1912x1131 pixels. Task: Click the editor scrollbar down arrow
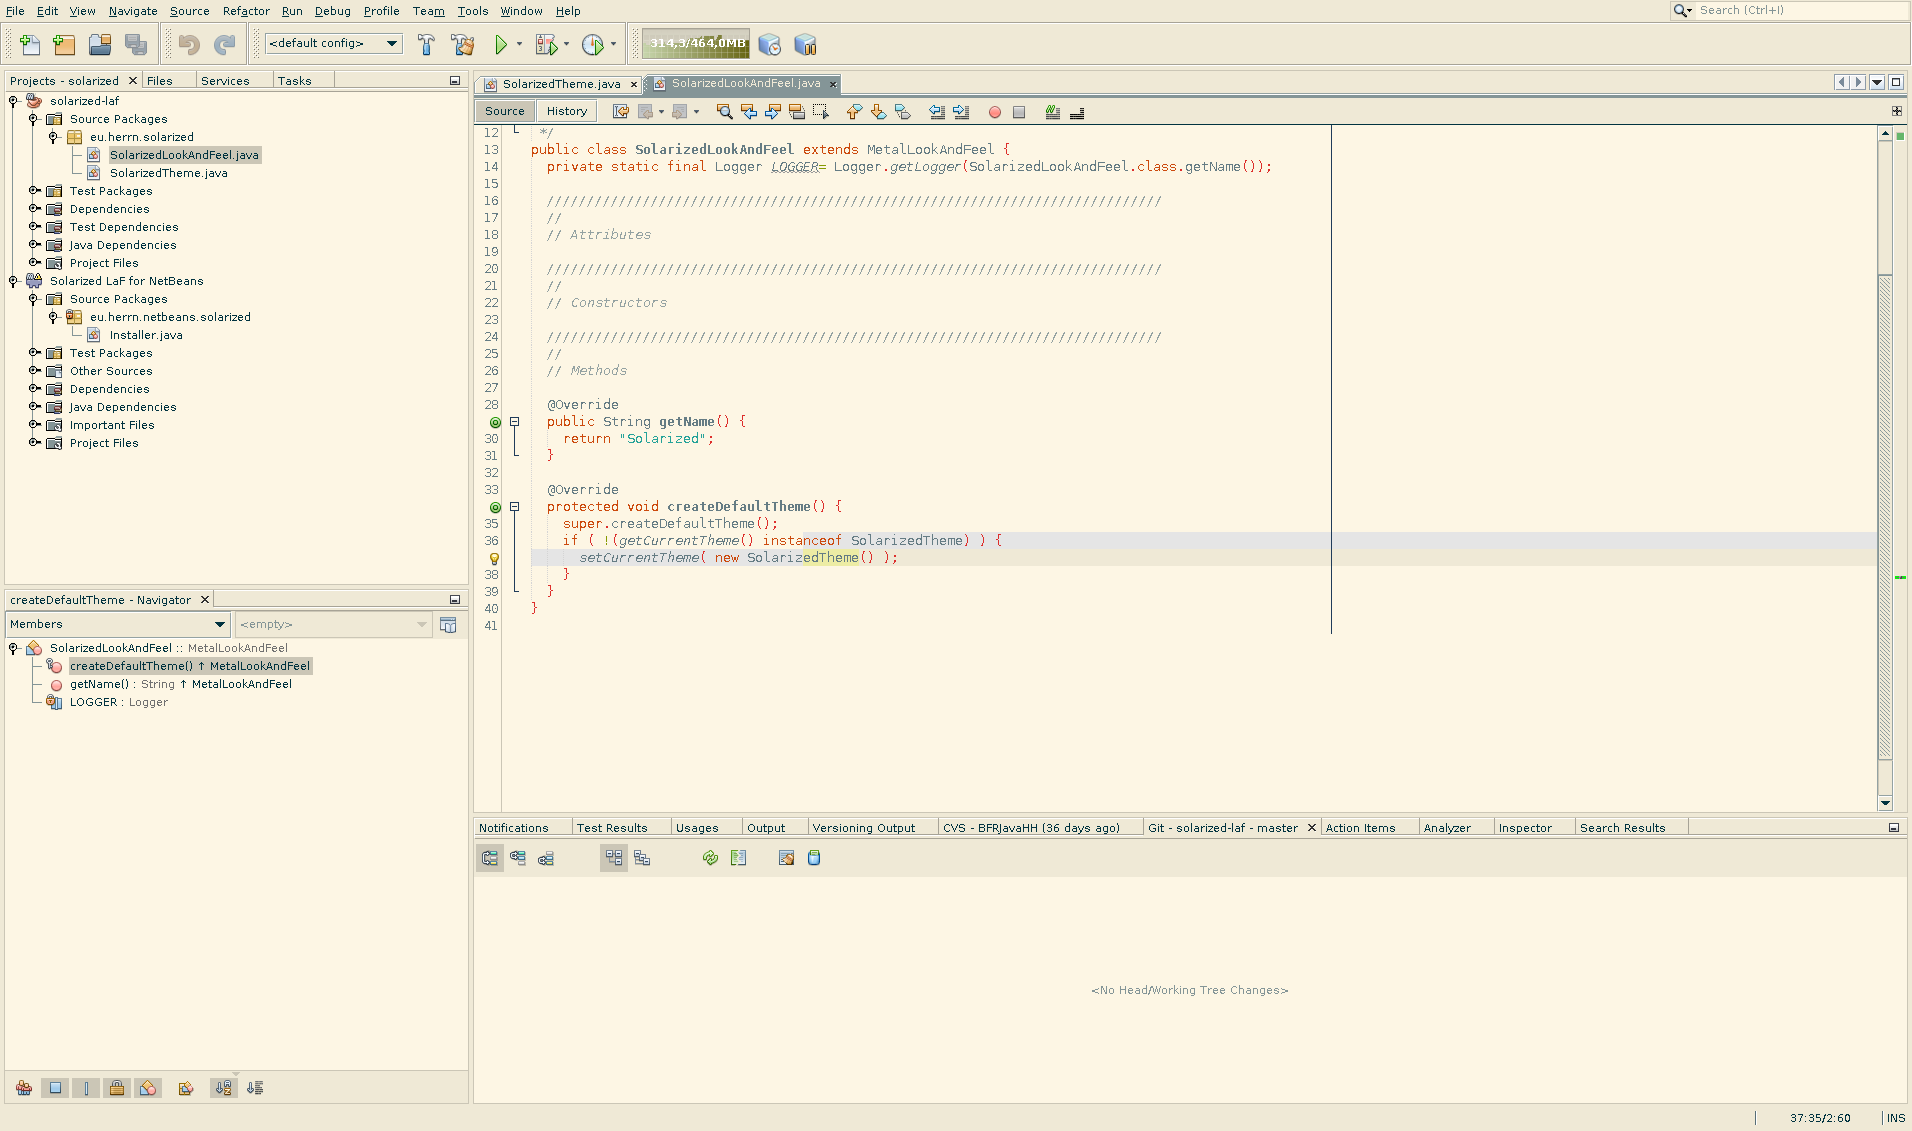pyautogui.click(x=1885, y=803)
